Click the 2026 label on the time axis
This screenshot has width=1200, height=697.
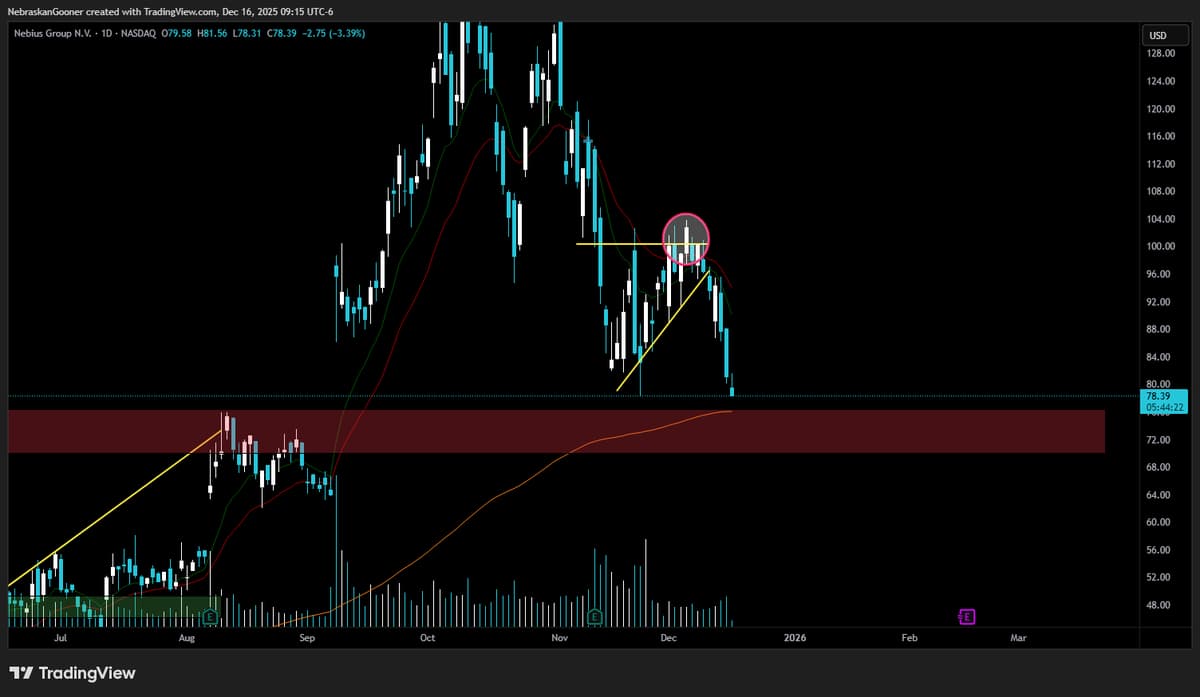click(796, 637)
